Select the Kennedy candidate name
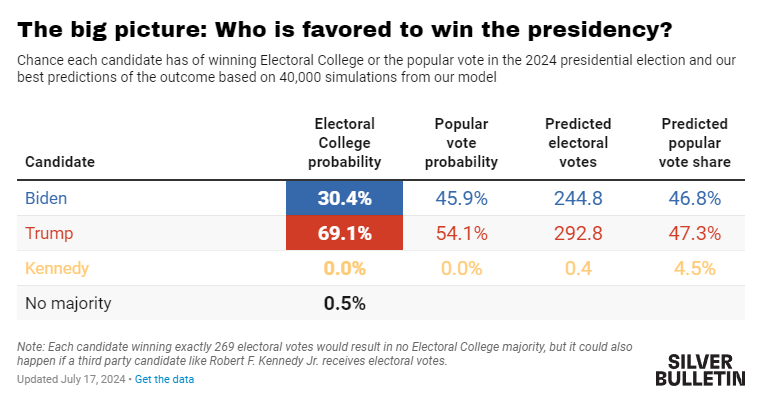 [x=57, y=268]
